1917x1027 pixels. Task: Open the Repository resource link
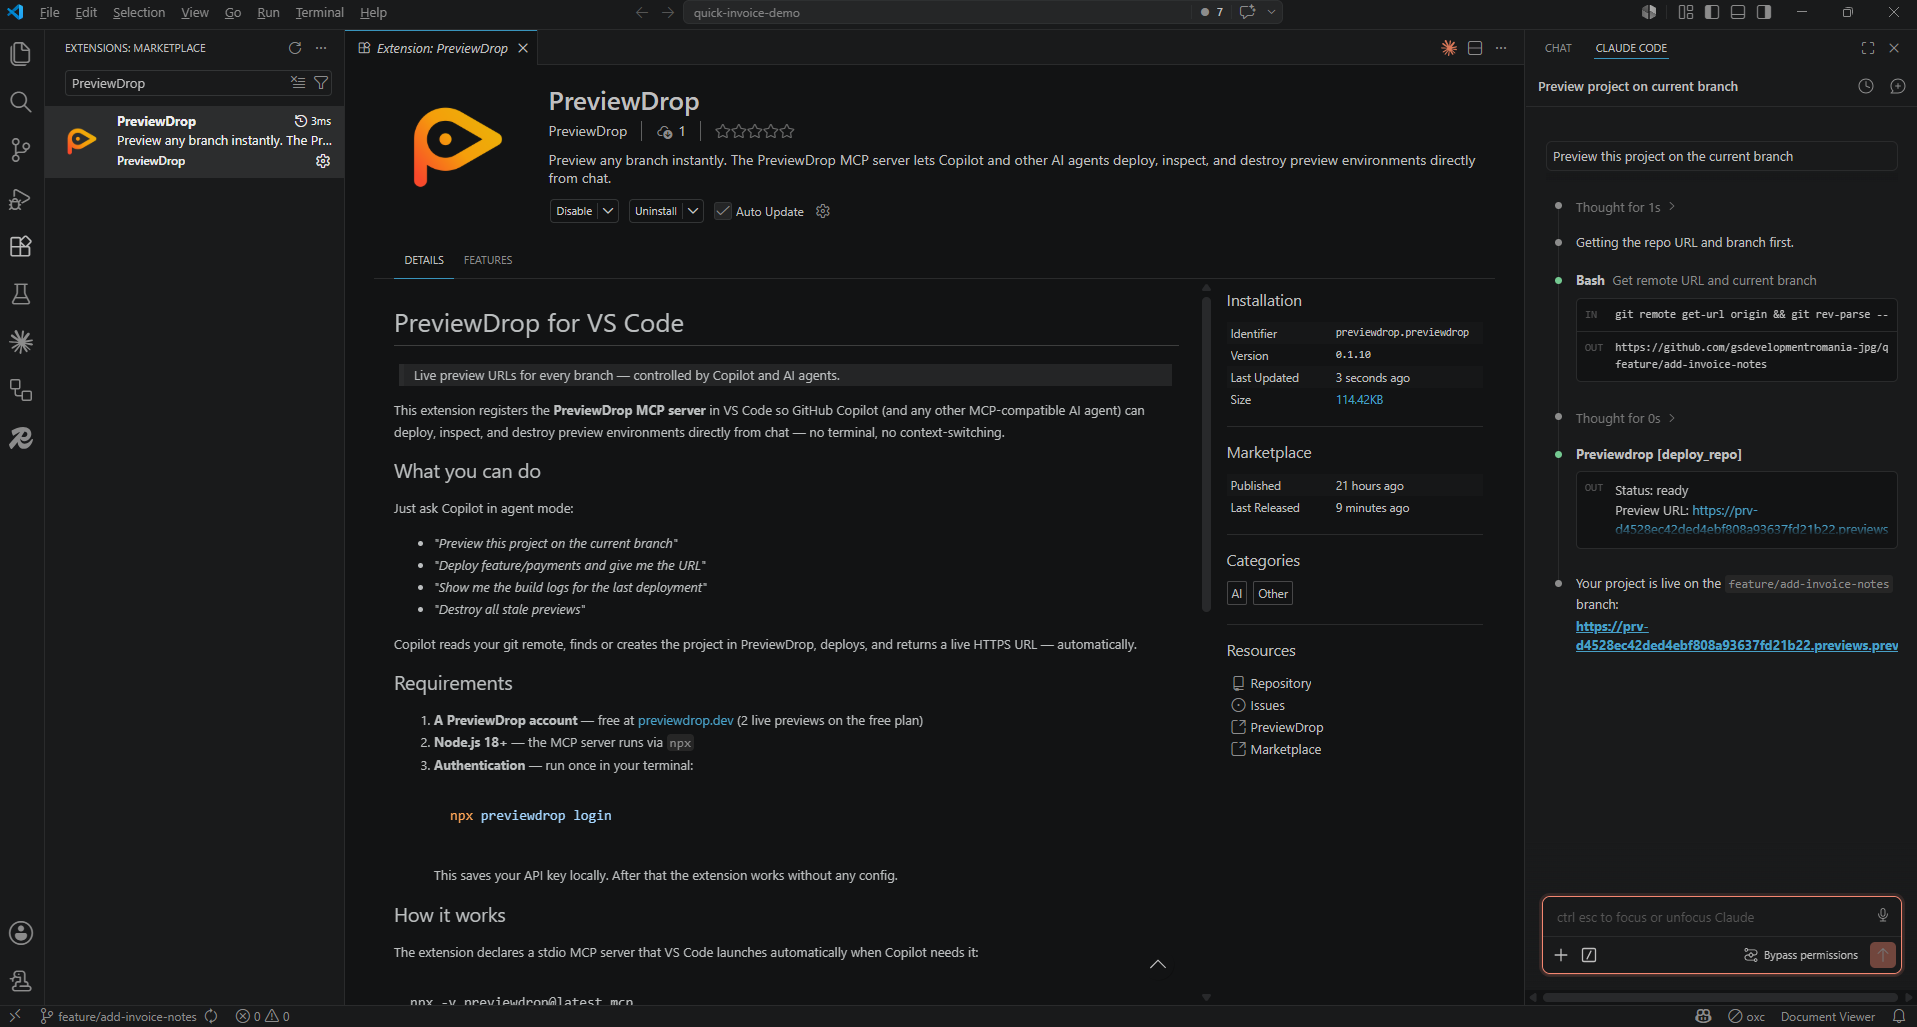click(x=1280, y=683)
